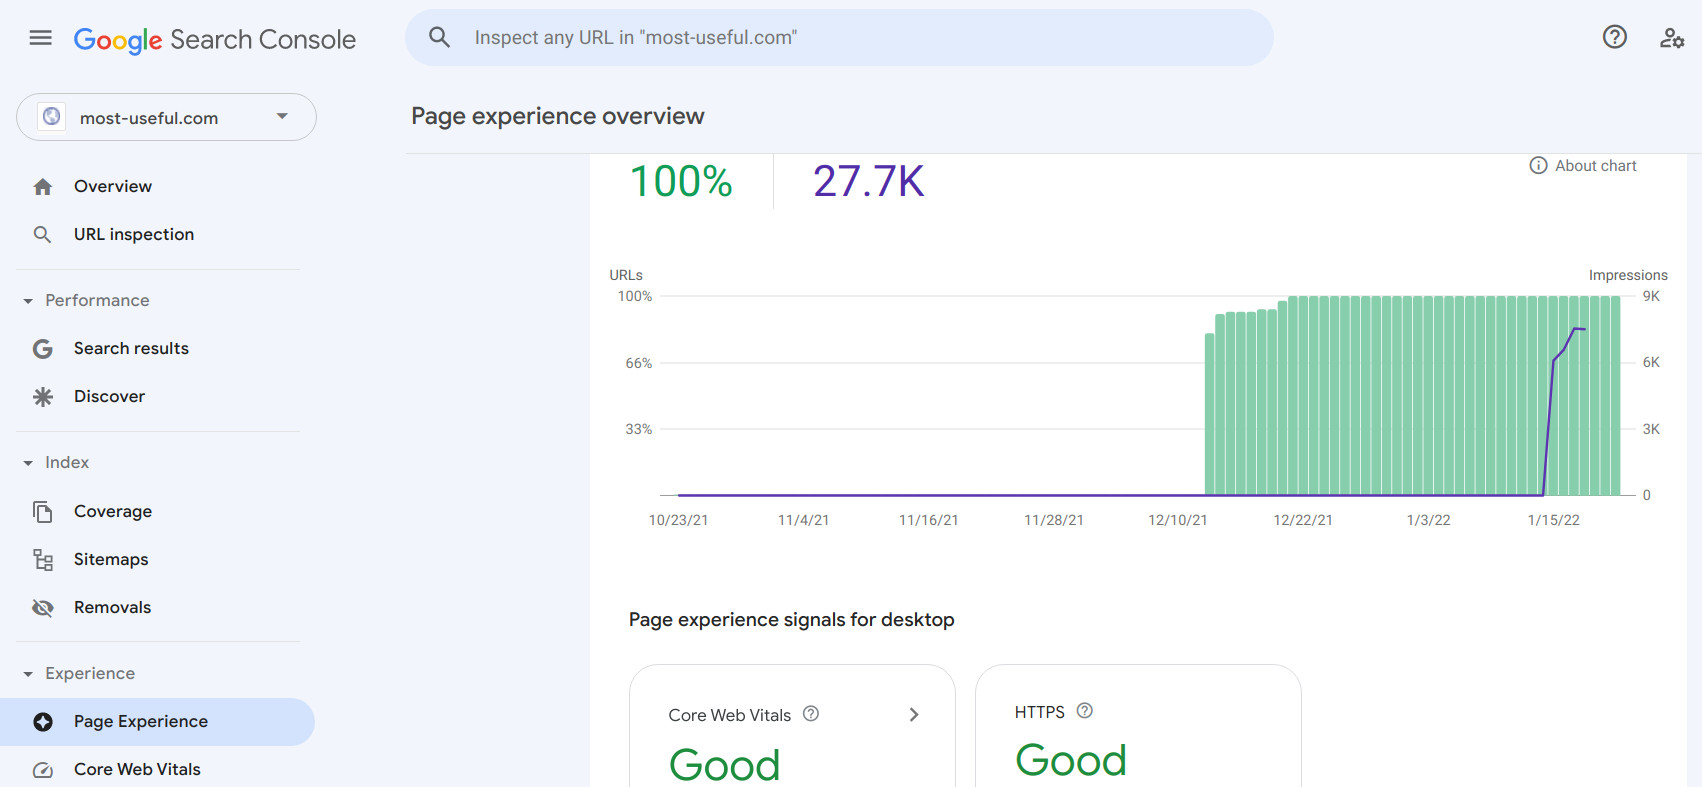Select Page Experience in sidebar
Viewport: 1702px width, 787px height.
(158, 722)
